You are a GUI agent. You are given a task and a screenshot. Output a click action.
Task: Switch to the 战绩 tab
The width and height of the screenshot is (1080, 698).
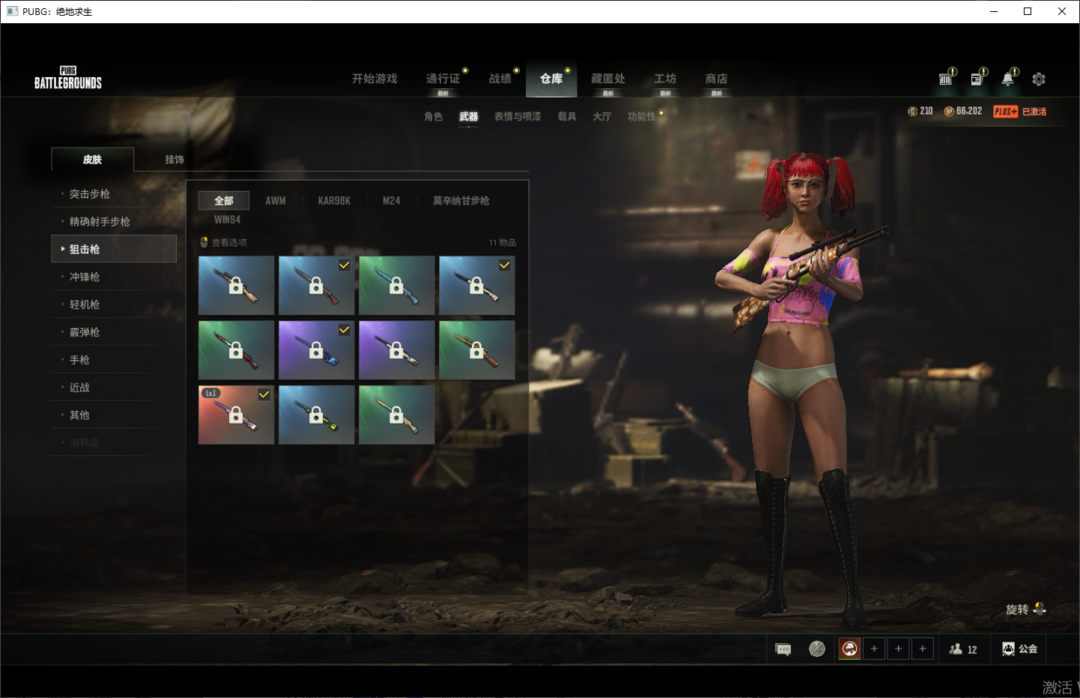(500, 79)
